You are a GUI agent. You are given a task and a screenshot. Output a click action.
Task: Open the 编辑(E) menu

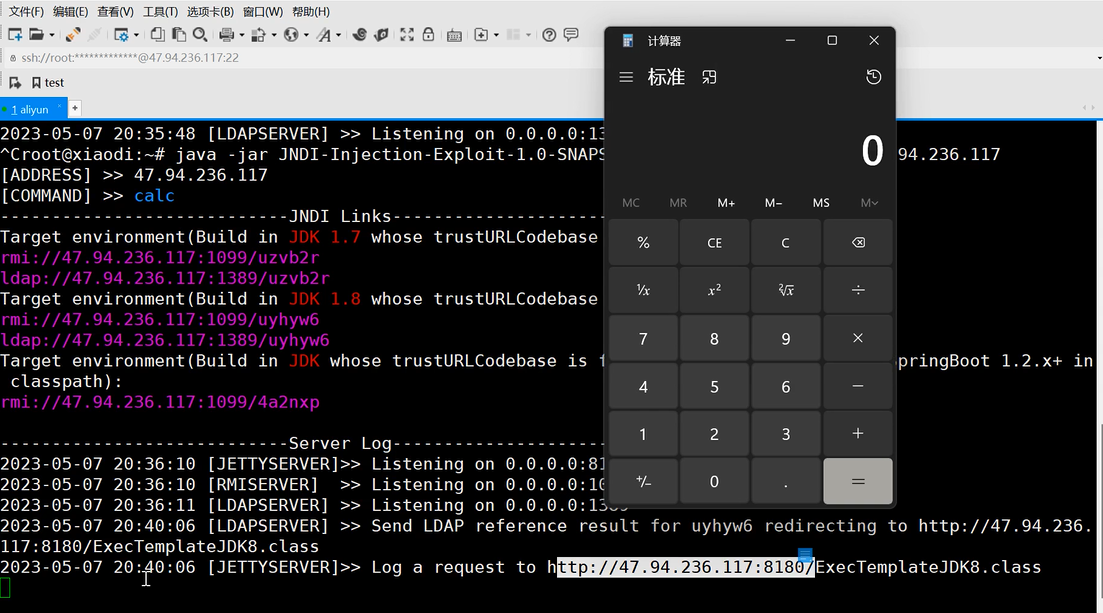70,11
